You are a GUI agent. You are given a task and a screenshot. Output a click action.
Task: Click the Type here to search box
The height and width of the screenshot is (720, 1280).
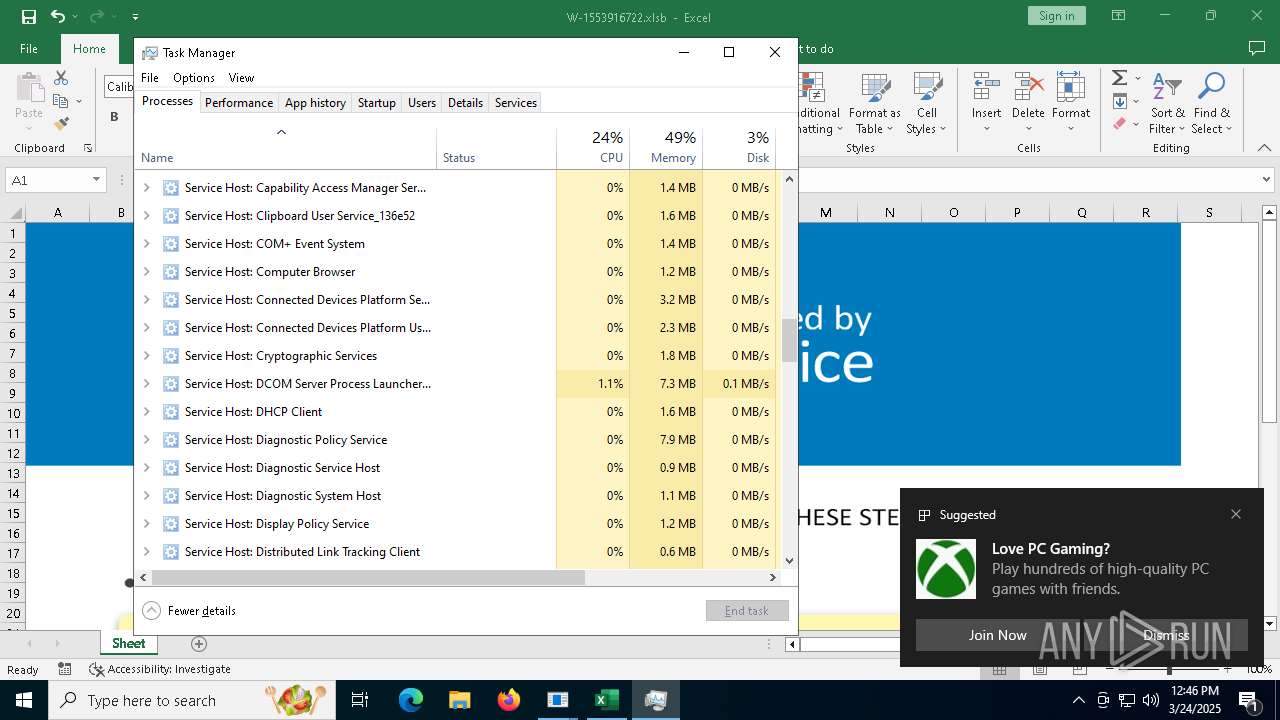[192, 700]
